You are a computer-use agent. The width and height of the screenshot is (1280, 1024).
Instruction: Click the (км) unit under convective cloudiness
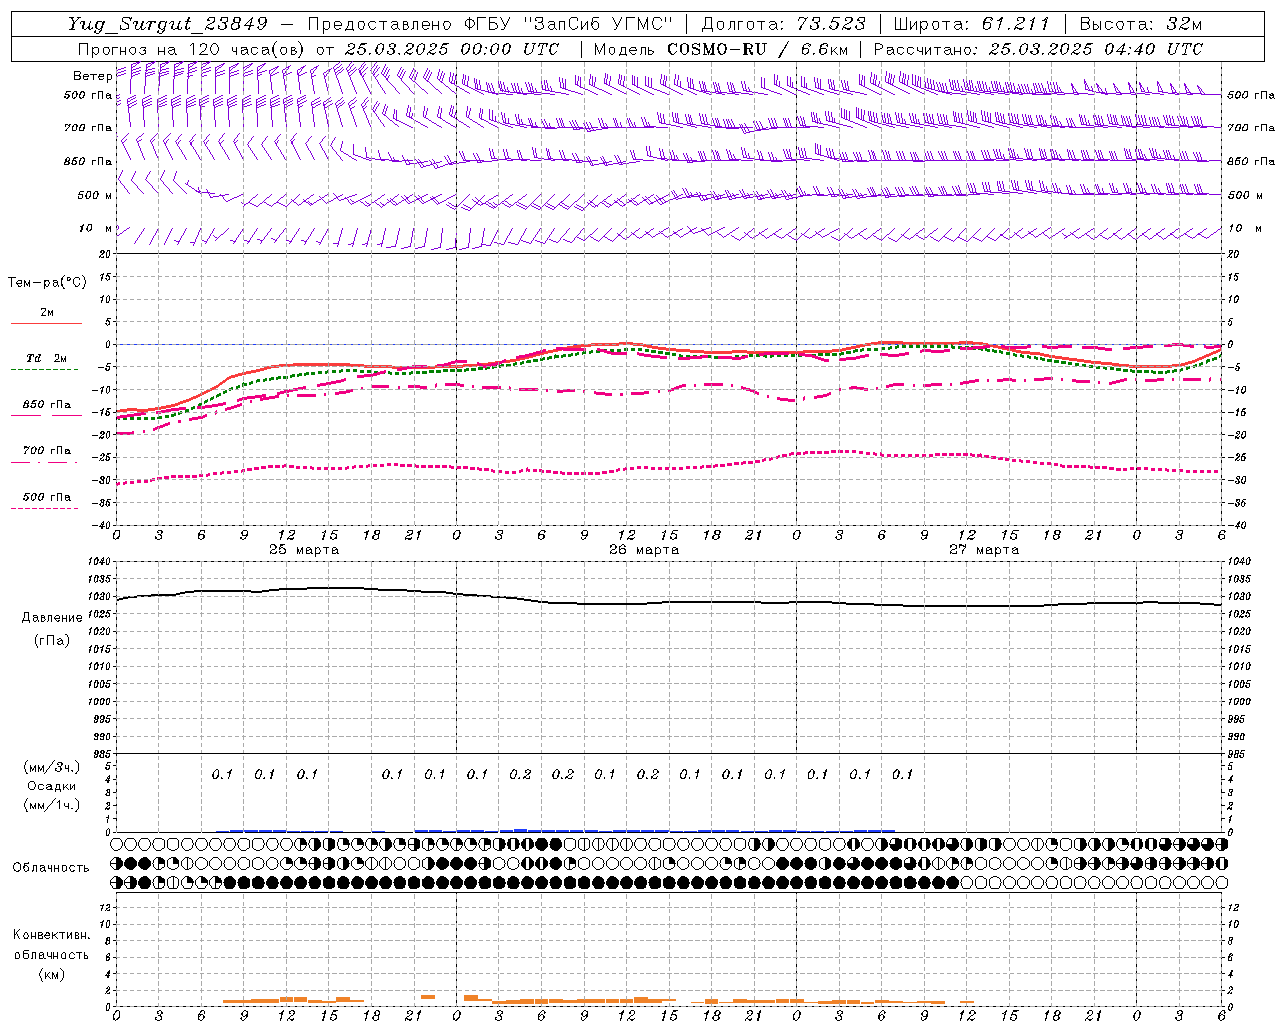pos(51,974)
